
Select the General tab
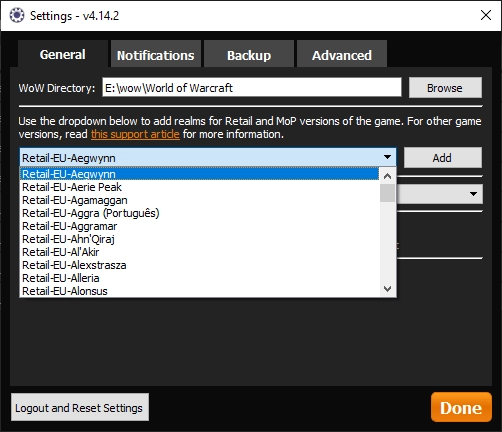point(63,54)
